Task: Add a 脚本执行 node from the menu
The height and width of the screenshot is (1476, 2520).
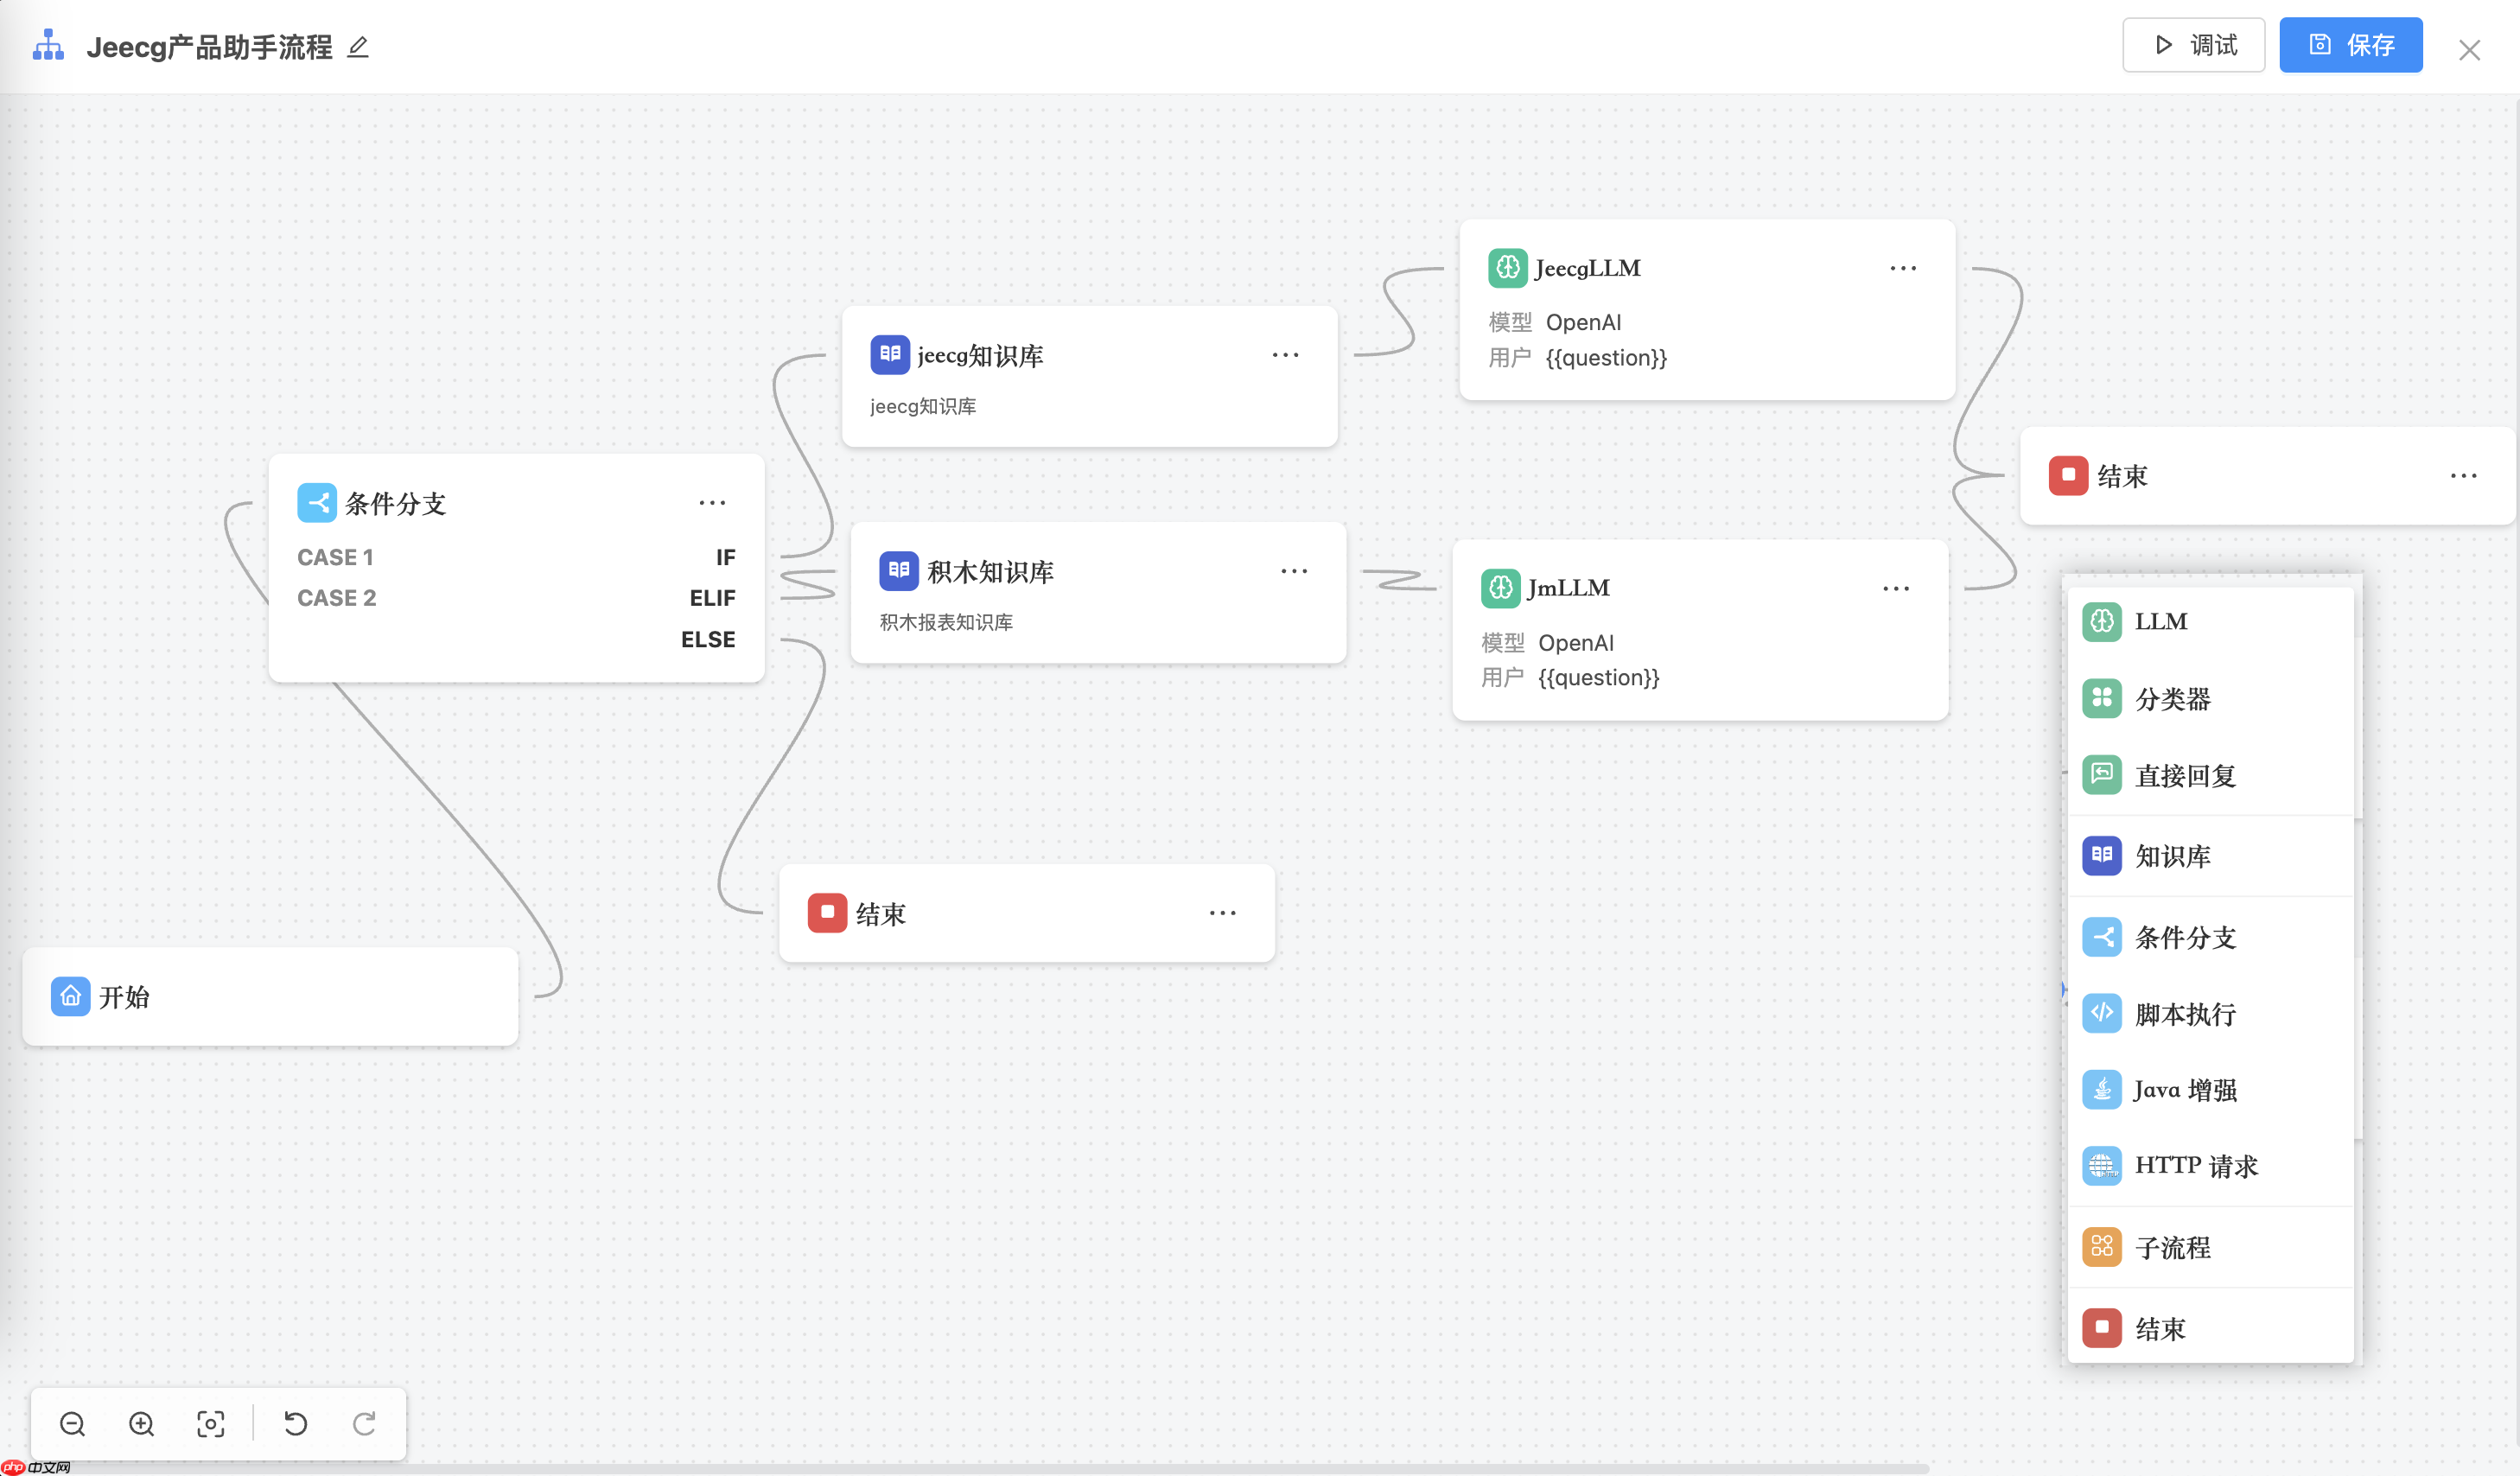Action: tap(2184, 1014)
